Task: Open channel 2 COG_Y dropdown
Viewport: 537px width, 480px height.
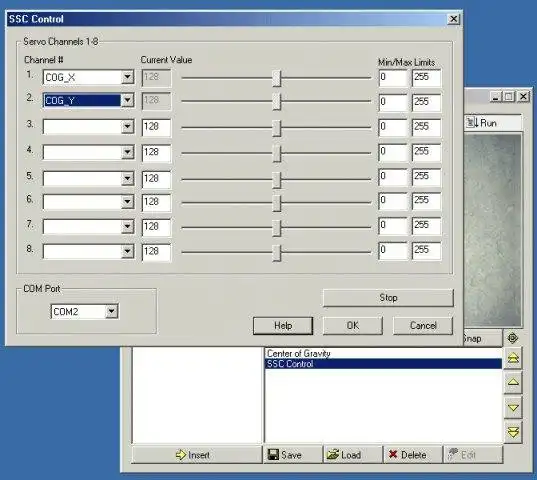Action: pyautogui.click(x=127, y=100)
